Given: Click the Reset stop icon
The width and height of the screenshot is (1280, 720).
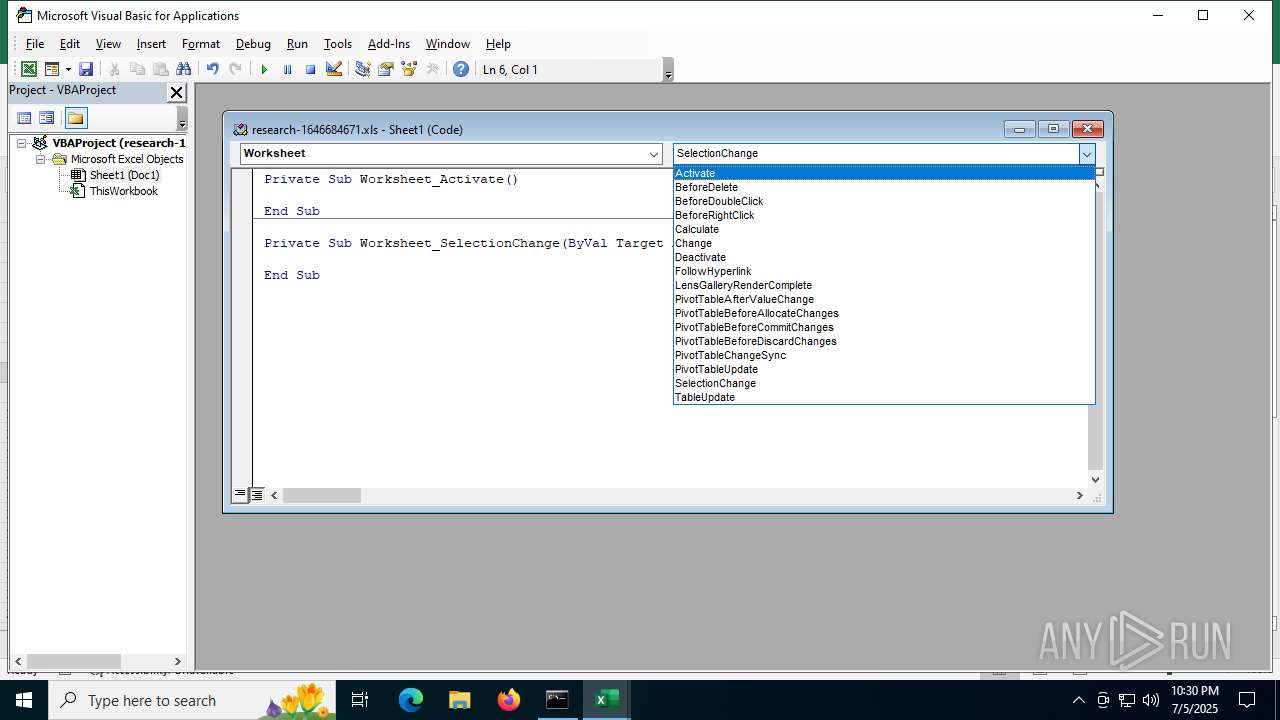Looking at the screenshot, I should [x=310, y=69].
